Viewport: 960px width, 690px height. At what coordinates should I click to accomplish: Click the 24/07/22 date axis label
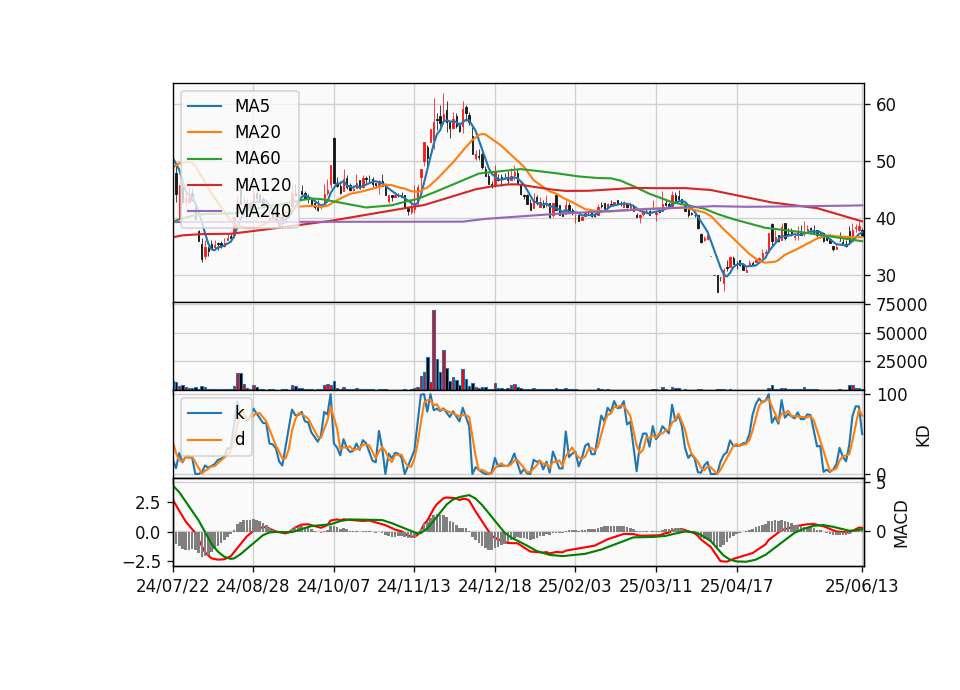click(x=173, y=586)
